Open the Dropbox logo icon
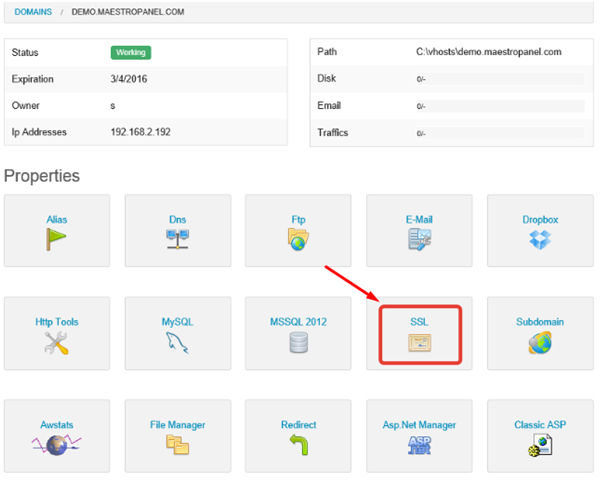 pyautogui.click(x=540, y=239)
